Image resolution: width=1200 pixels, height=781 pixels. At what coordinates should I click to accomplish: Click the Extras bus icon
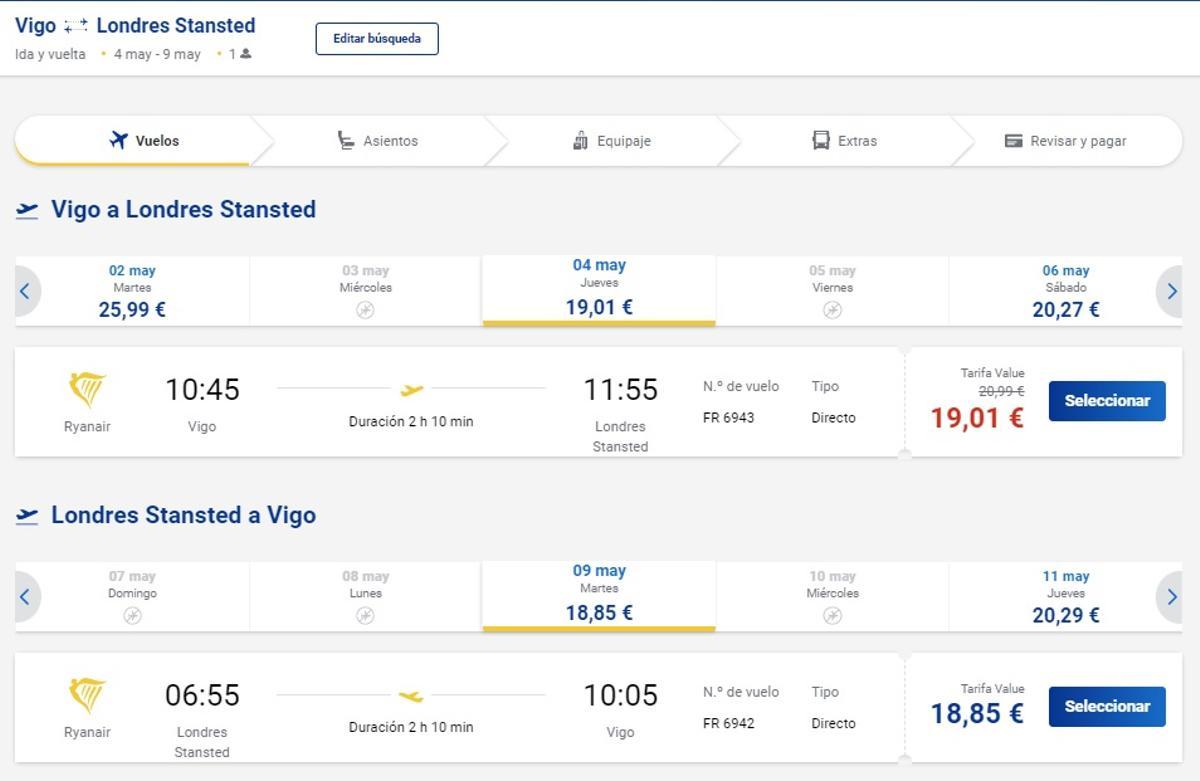[x=821, y=140]
